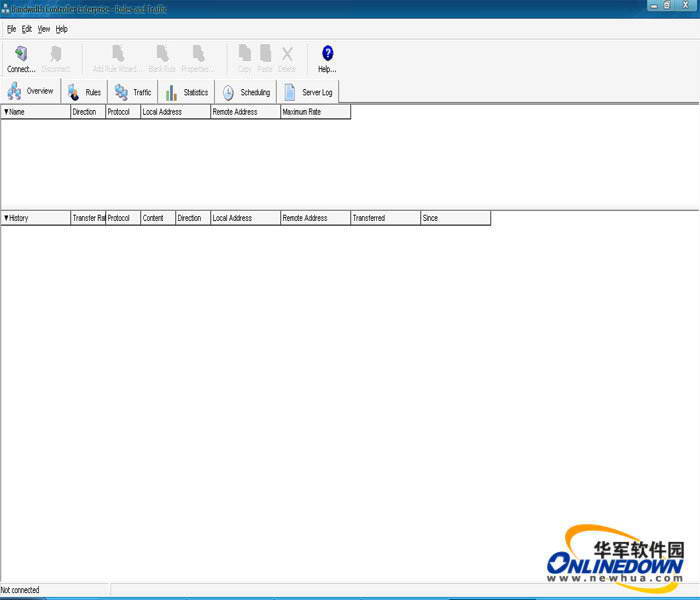Sort rules by Protocol column header
This screenshot has width=700, height=600.
(123, 112)
